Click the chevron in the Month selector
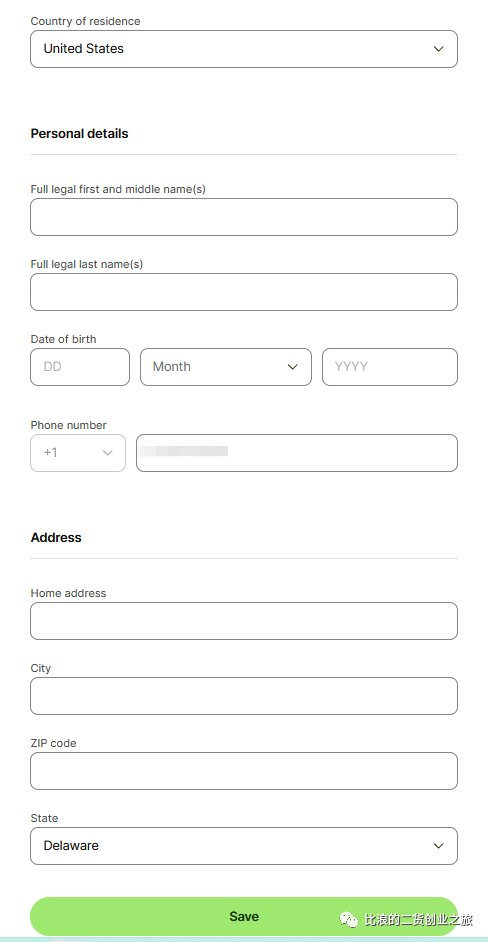 (293, 367)
